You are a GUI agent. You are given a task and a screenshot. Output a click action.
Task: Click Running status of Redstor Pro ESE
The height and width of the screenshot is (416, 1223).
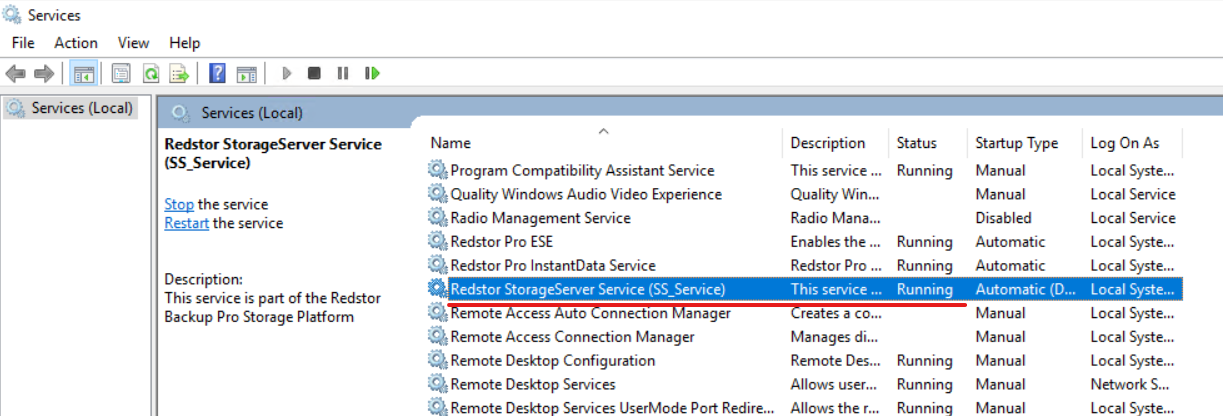(925, 242)
